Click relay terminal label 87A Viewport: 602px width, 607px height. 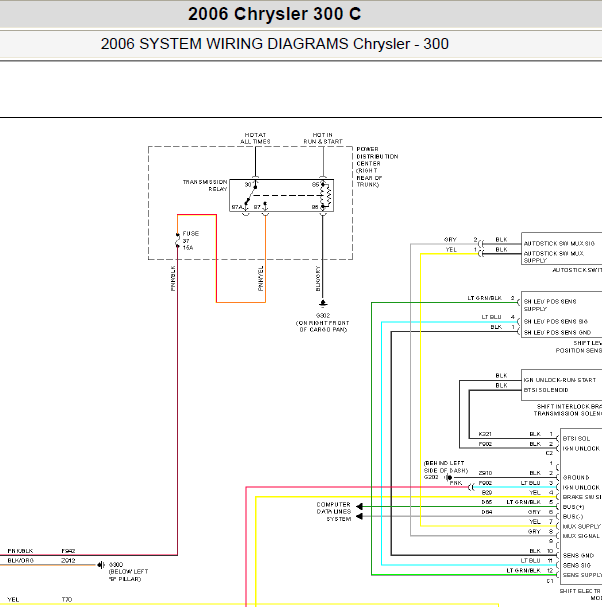pos(237,207)
